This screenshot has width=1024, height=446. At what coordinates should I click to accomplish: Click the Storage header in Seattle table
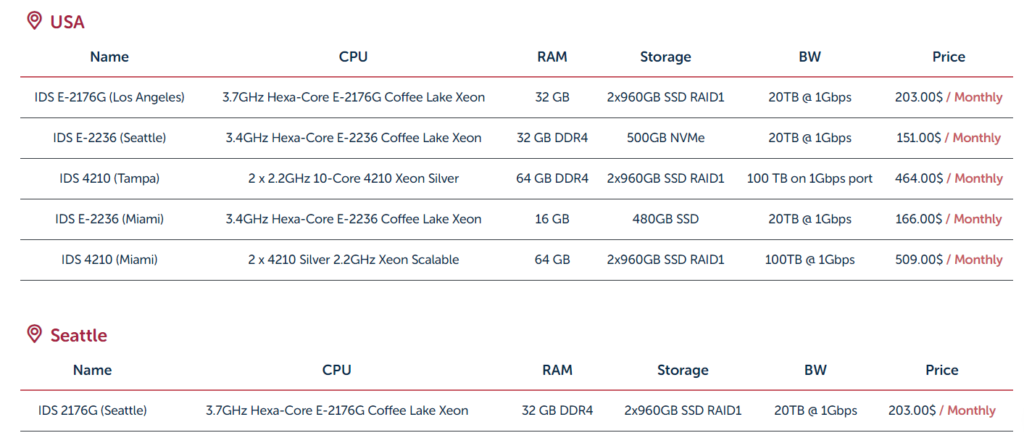682,370
